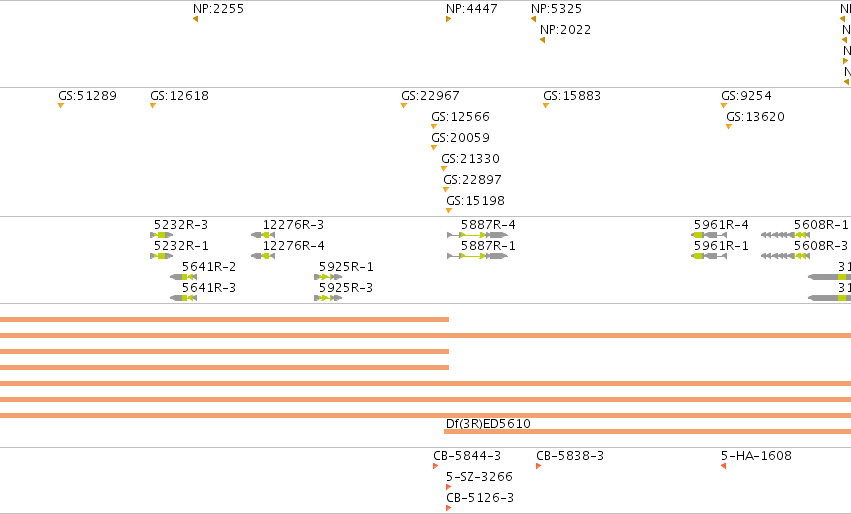The height and width of the screenshot is (514, 851).
Task: Select the 12276R-3 gene glyph
Action: (x=263, y=235)
